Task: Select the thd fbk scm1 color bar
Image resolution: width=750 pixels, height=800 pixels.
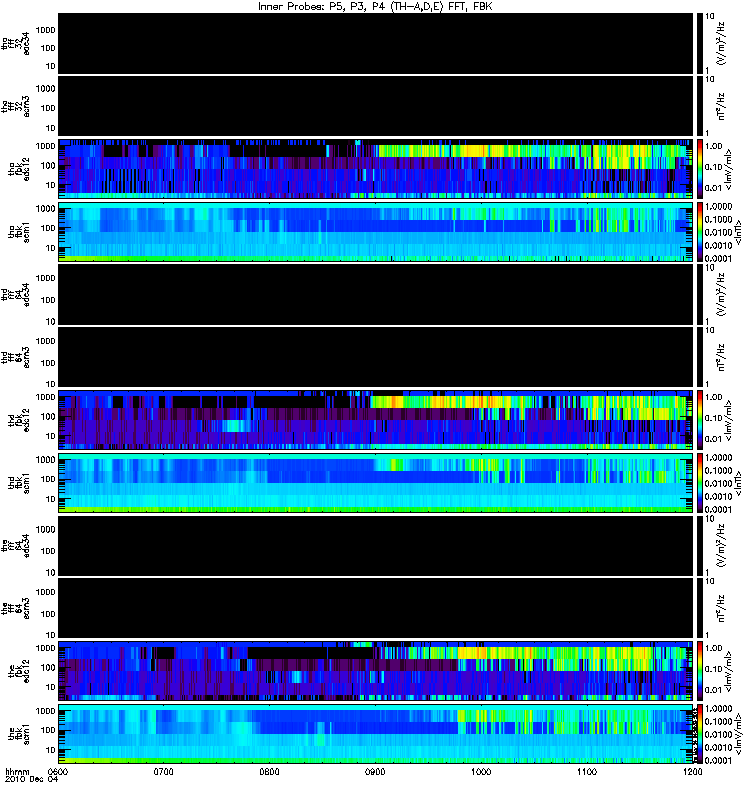Action: (x=700, y=483)
